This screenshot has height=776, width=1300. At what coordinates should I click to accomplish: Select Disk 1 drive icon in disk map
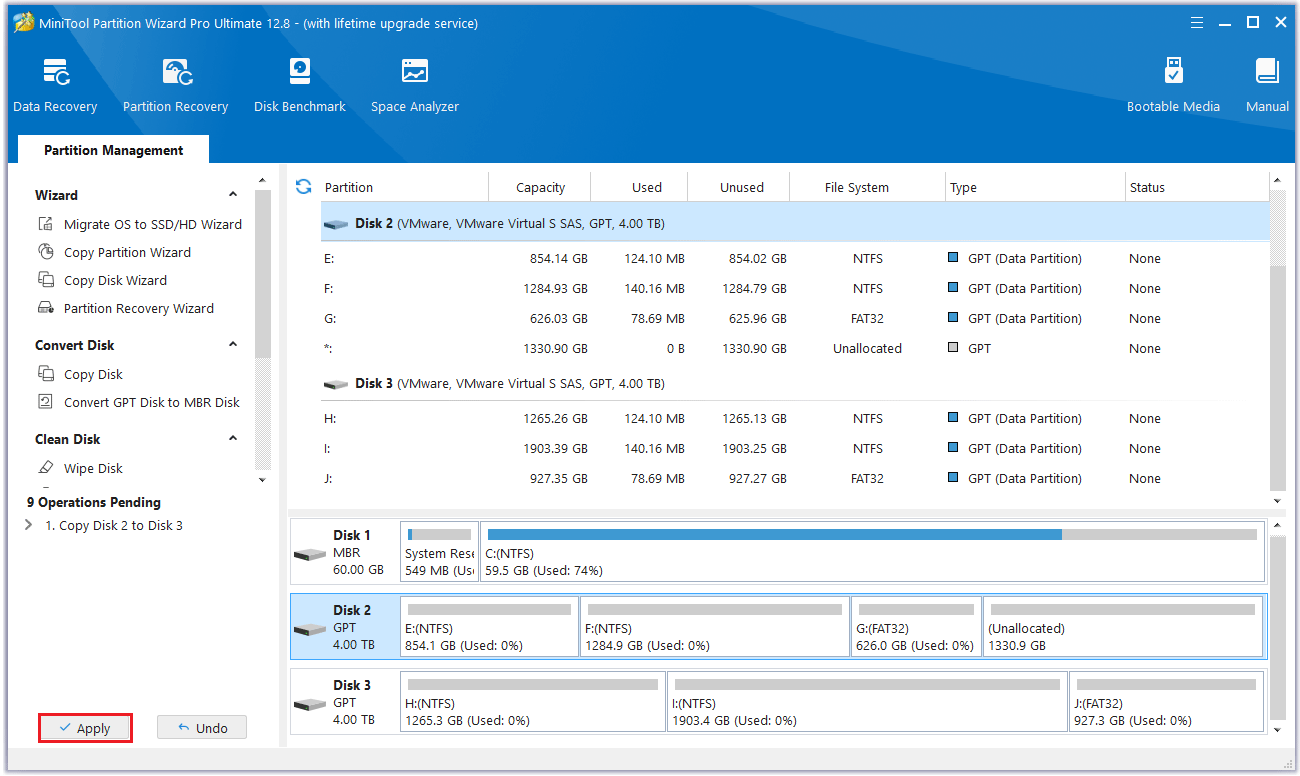[310, 554]
